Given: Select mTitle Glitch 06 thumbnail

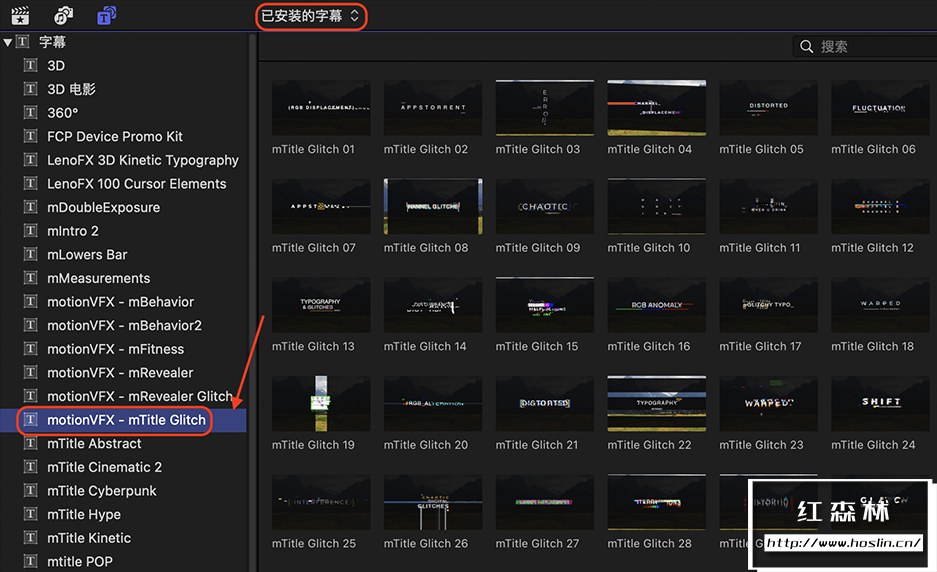Looking at the screenshot, I should tap(880, 108).
